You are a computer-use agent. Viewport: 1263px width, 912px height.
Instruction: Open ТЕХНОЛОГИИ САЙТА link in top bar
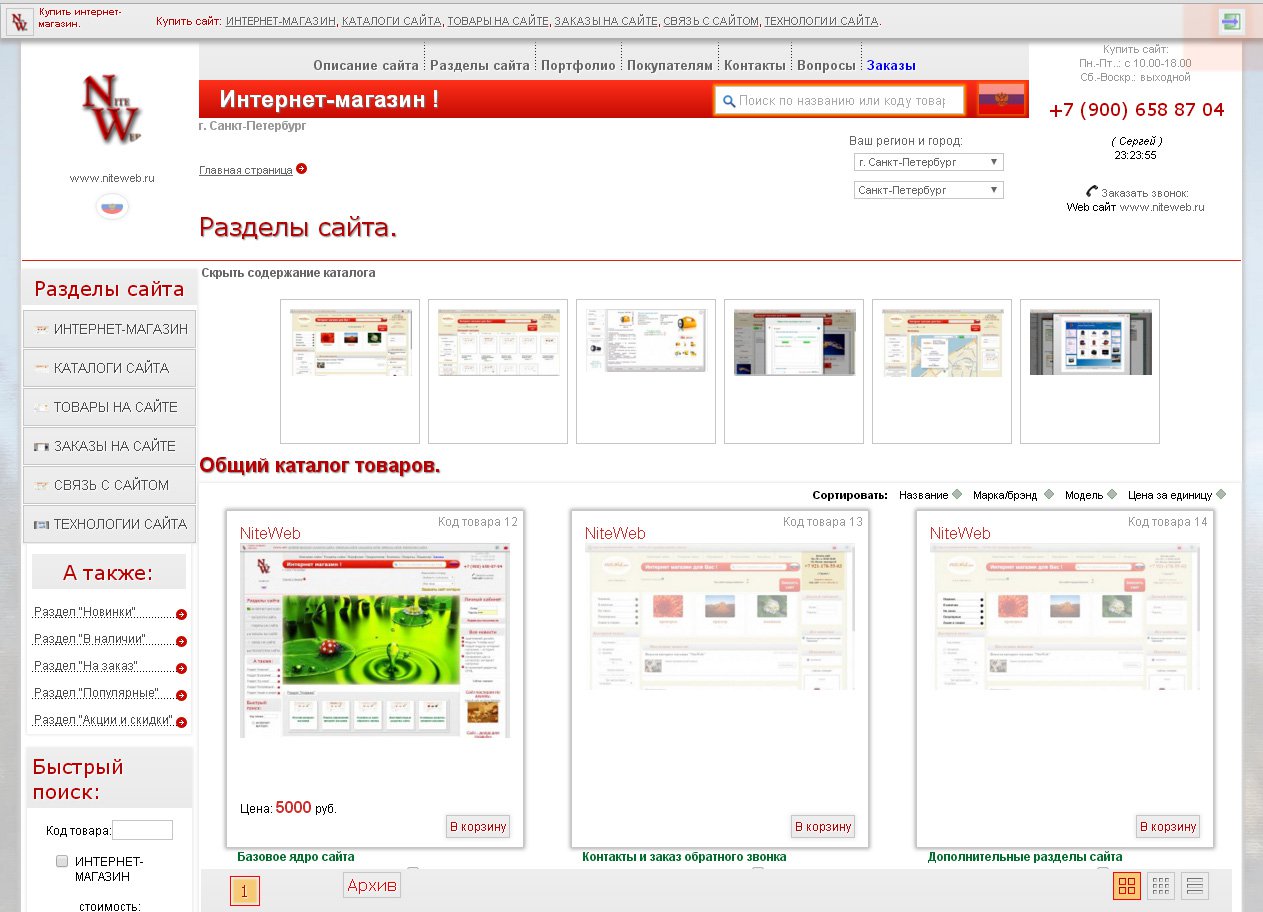tap(821, 21)
